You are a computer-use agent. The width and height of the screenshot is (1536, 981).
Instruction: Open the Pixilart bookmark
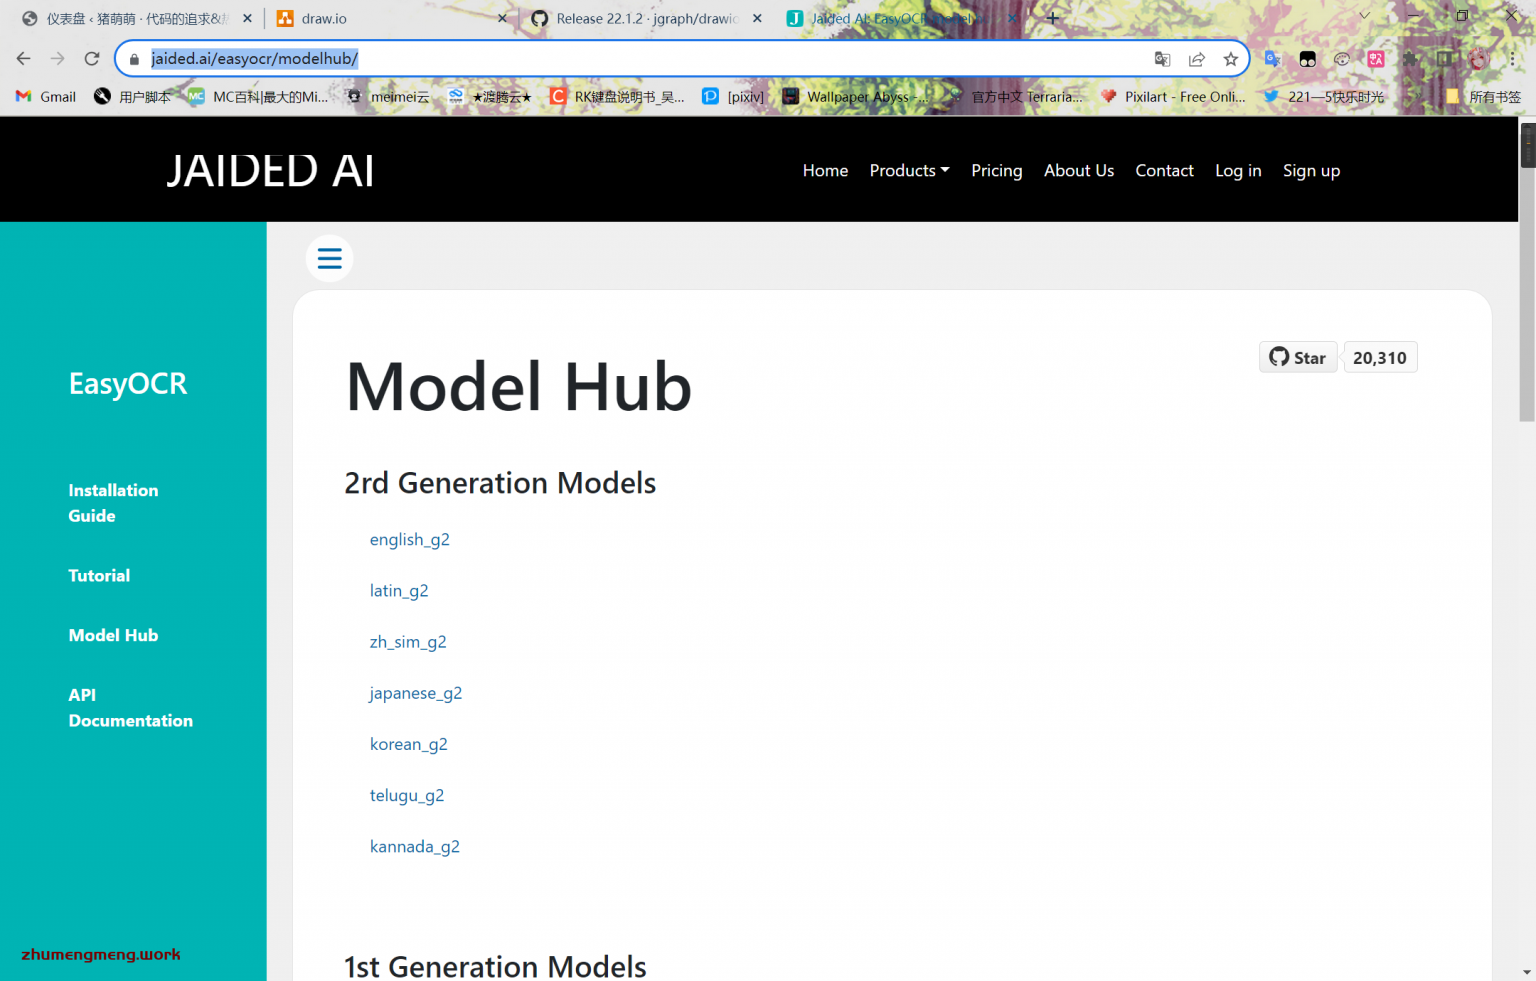point(1174,97)
